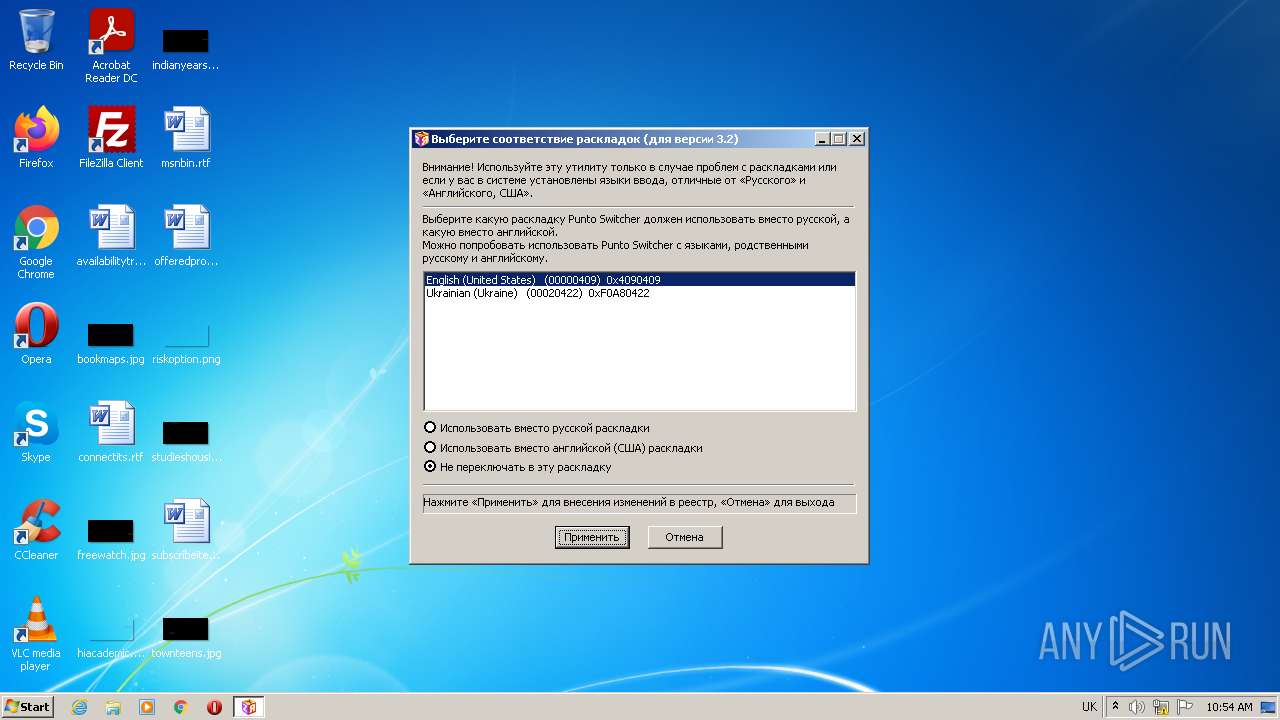This screenshot has height=720, width=1280.
Task: Select the CCleaner desktop icon
Action: click(x=36, y=529)
